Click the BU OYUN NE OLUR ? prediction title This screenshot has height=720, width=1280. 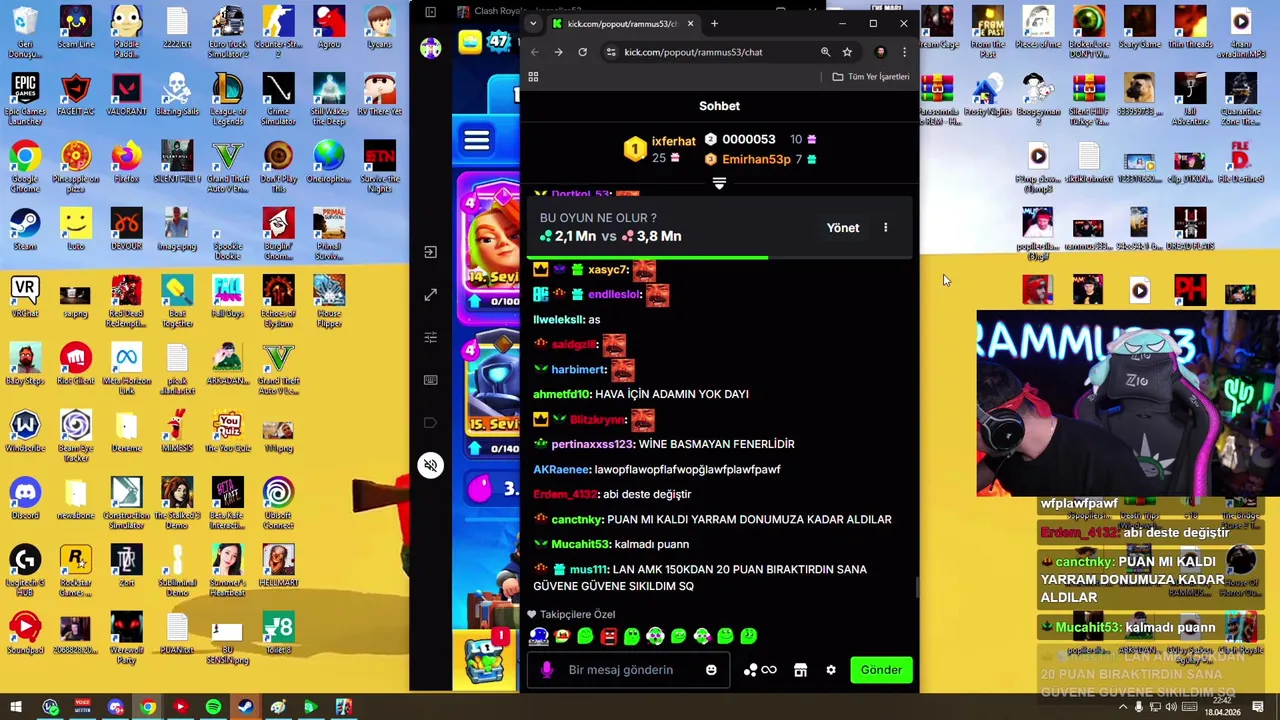click(598, 218)
